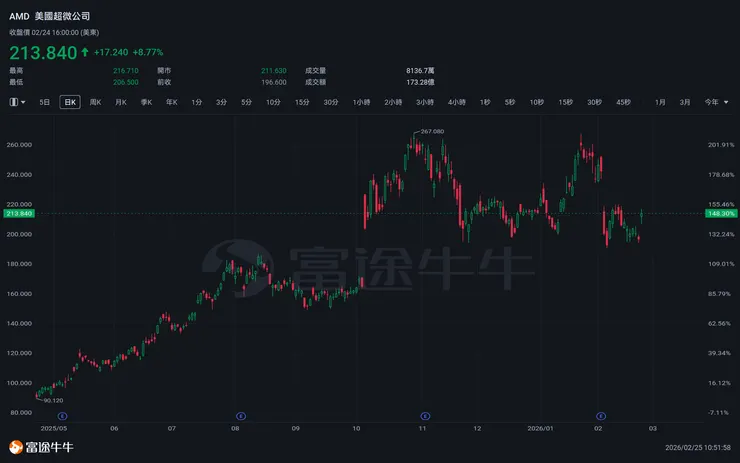Click the earnings E marker near 08

pos(241,416)
